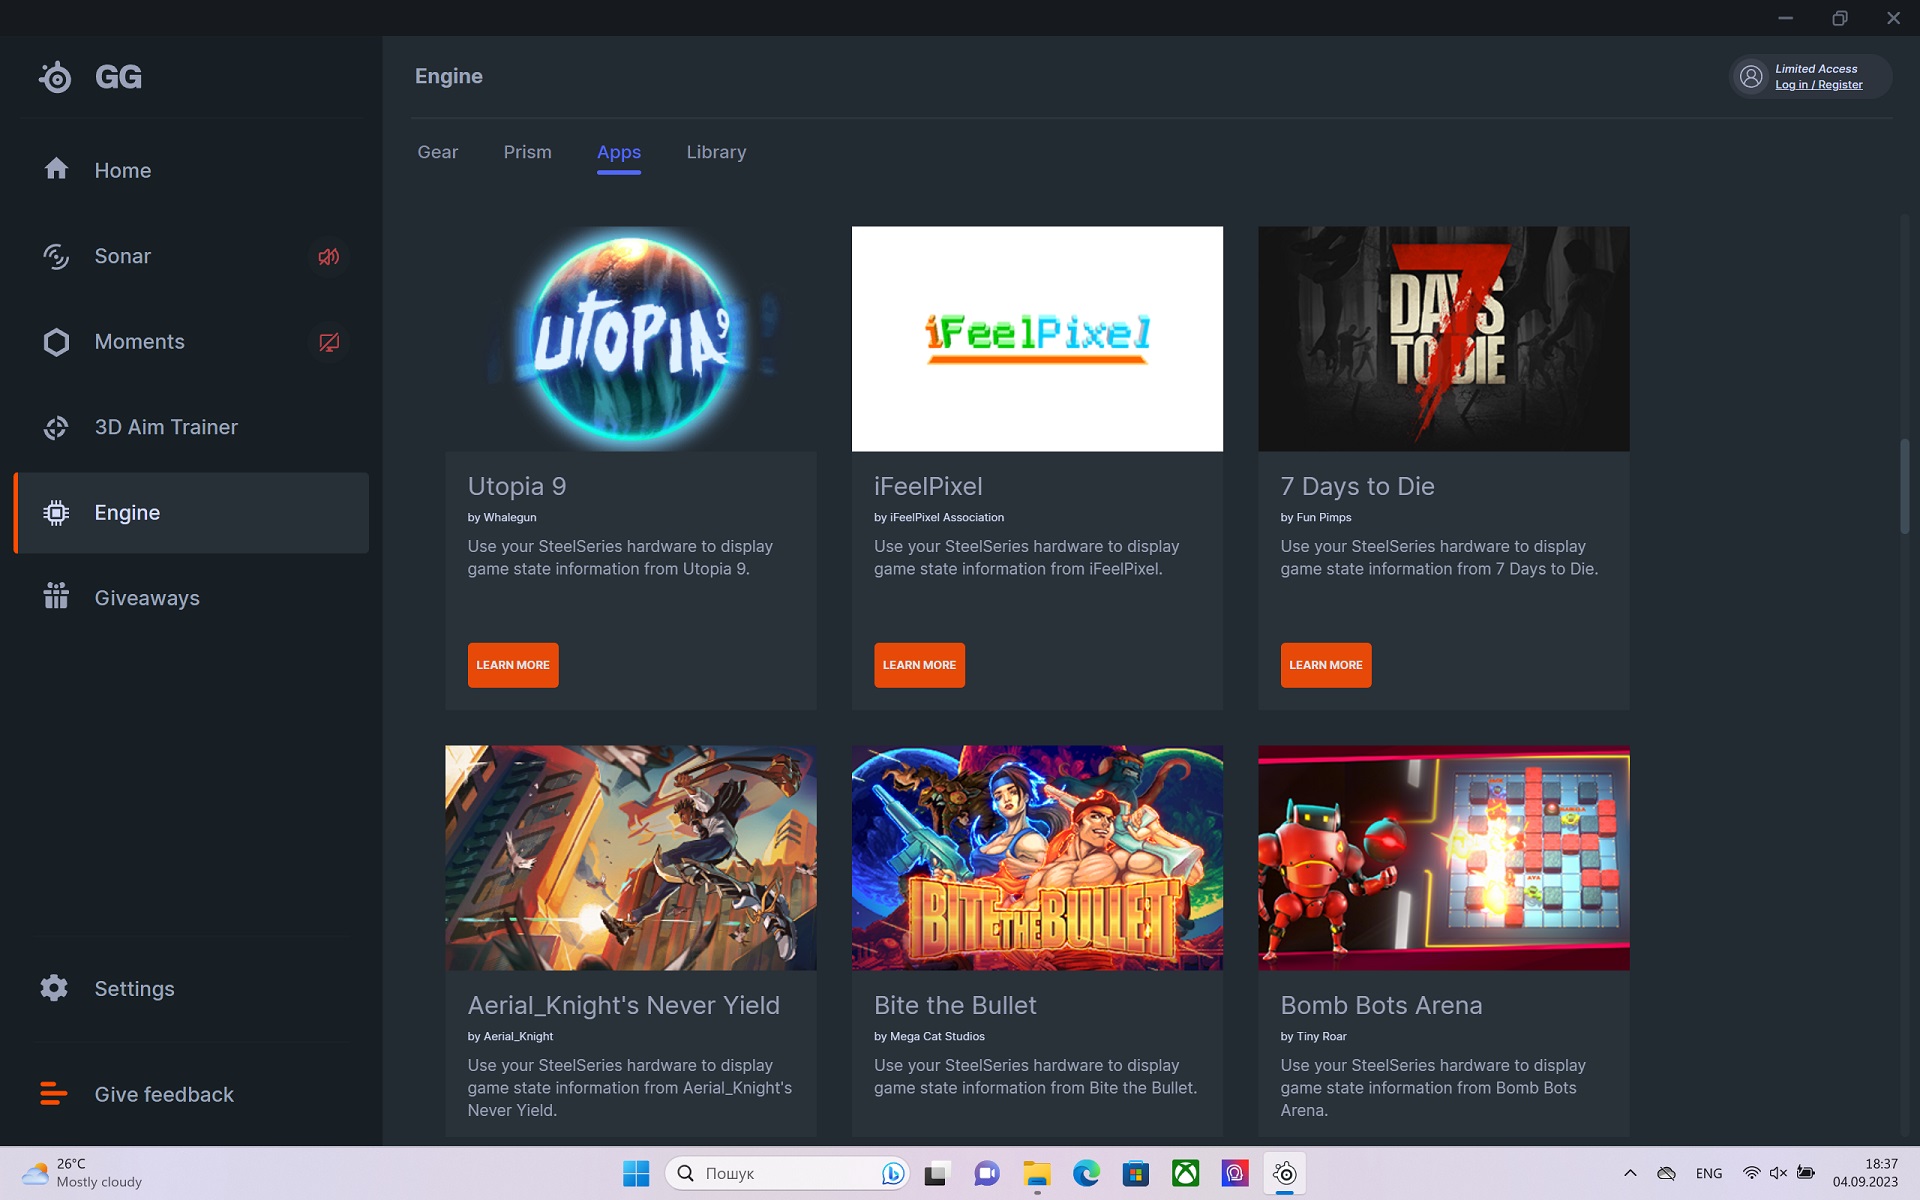Open the Settings sidebar item
Viewport: 1920px width, 1200px height.
[134, 988]
